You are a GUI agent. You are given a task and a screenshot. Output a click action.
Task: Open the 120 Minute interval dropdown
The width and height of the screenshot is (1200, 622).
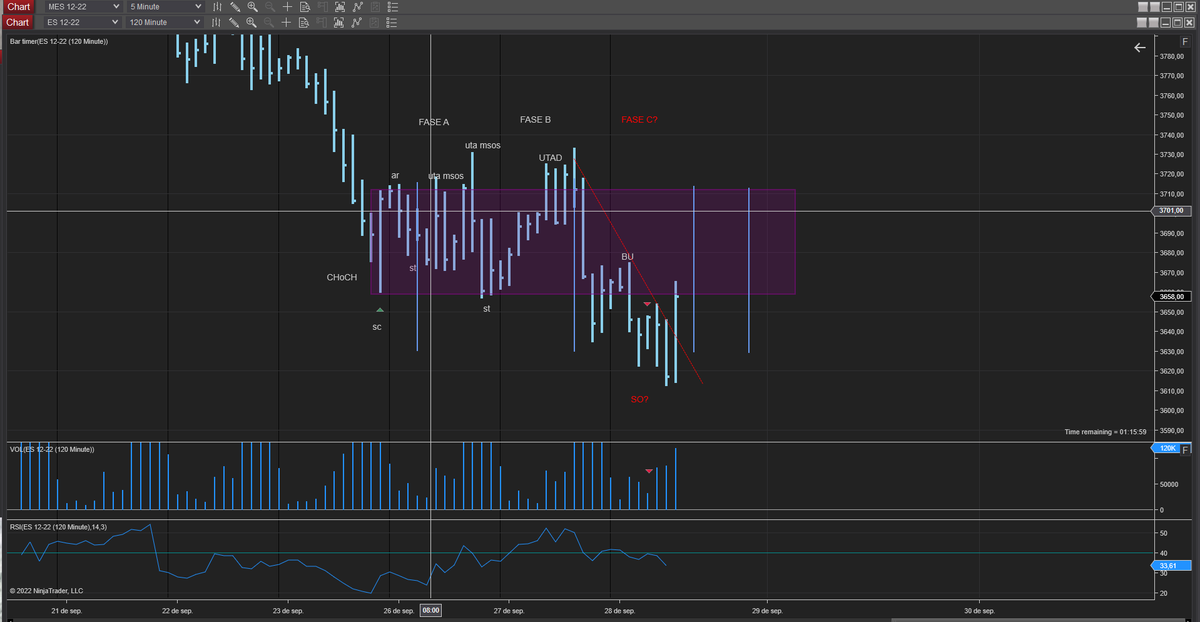[x=165, y=22]
